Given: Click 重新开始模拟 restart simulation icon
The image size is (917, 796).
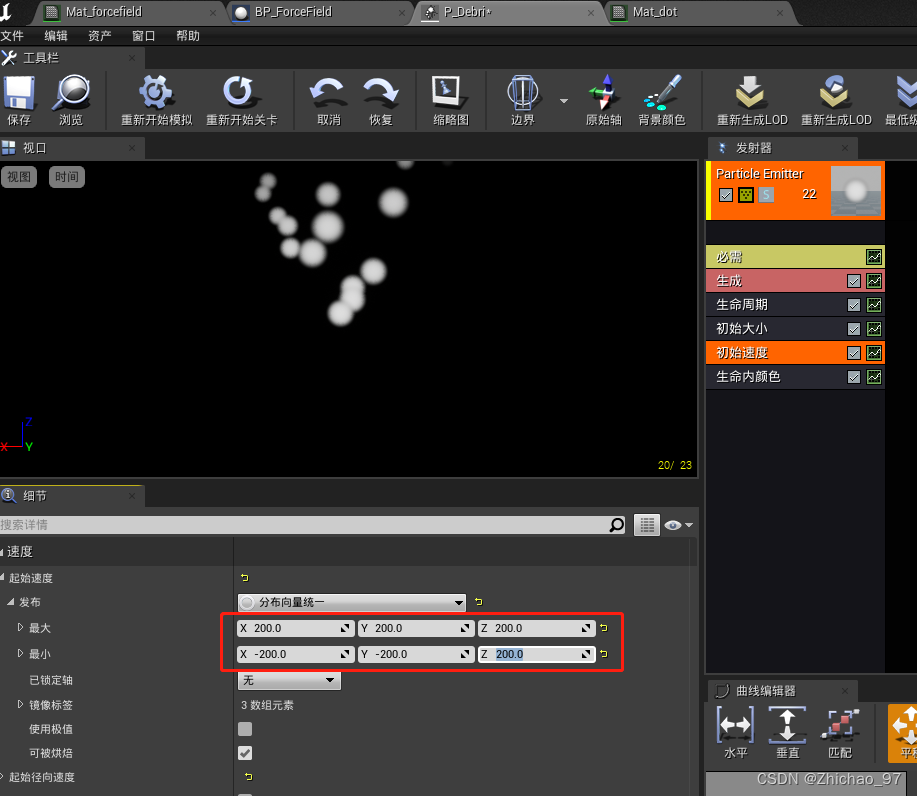Looking at the screenshot, I should [156, 94].
